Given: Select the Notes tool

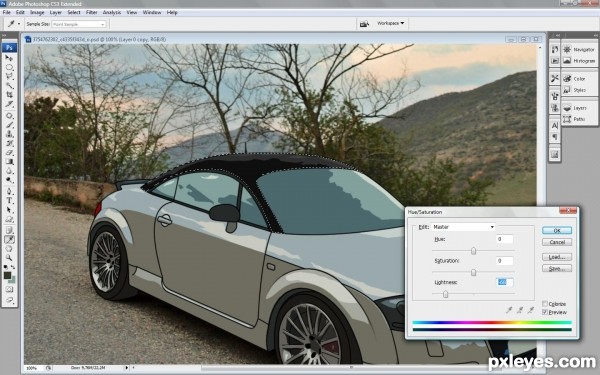Looking at the screenshot, I should click(x=9, y=230).
